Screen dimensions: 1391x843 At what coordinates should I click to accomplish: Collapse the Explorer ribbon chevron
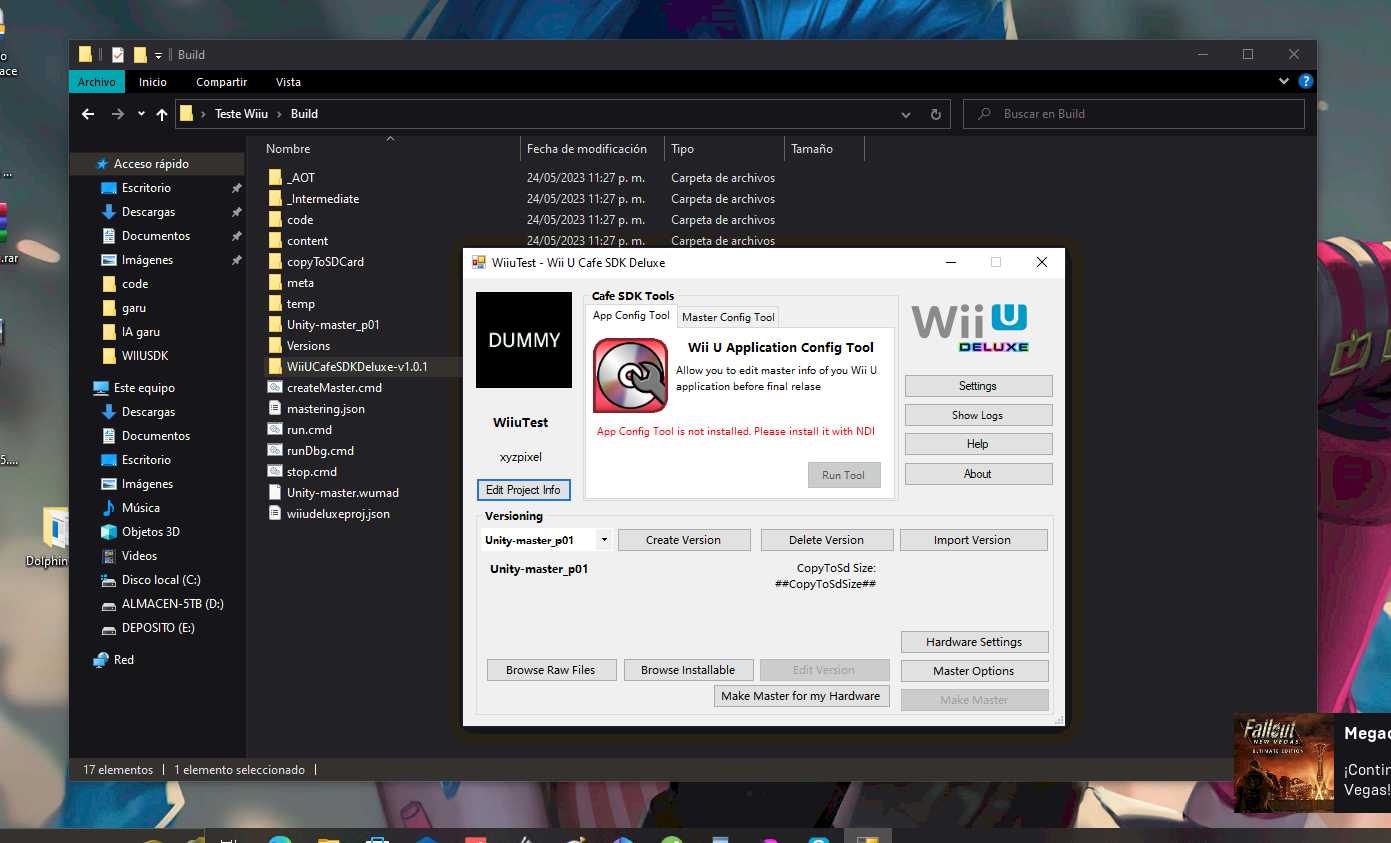coord(1284,81)
